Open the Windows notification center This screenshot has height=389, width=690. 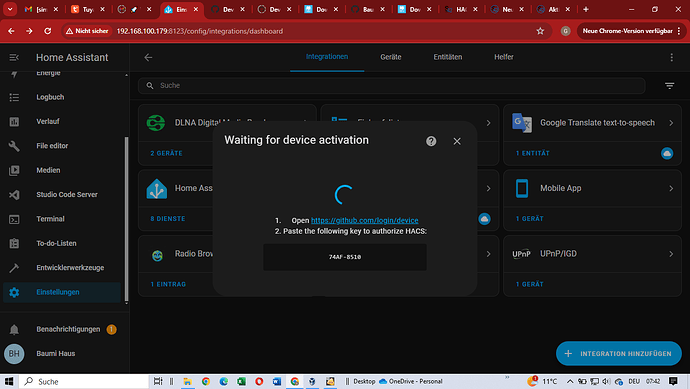point(673,382)
